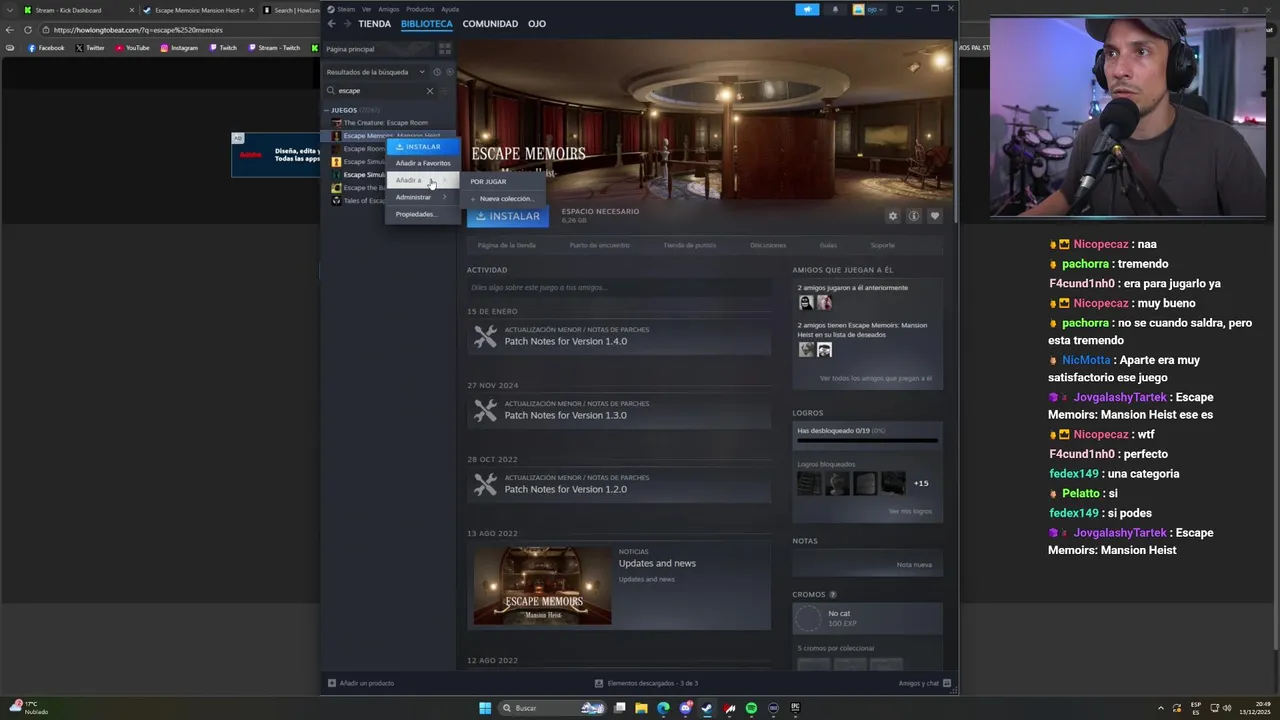Select The Creature: Escape Room game
The image size is (1280, 720).
tap(385, 123)
